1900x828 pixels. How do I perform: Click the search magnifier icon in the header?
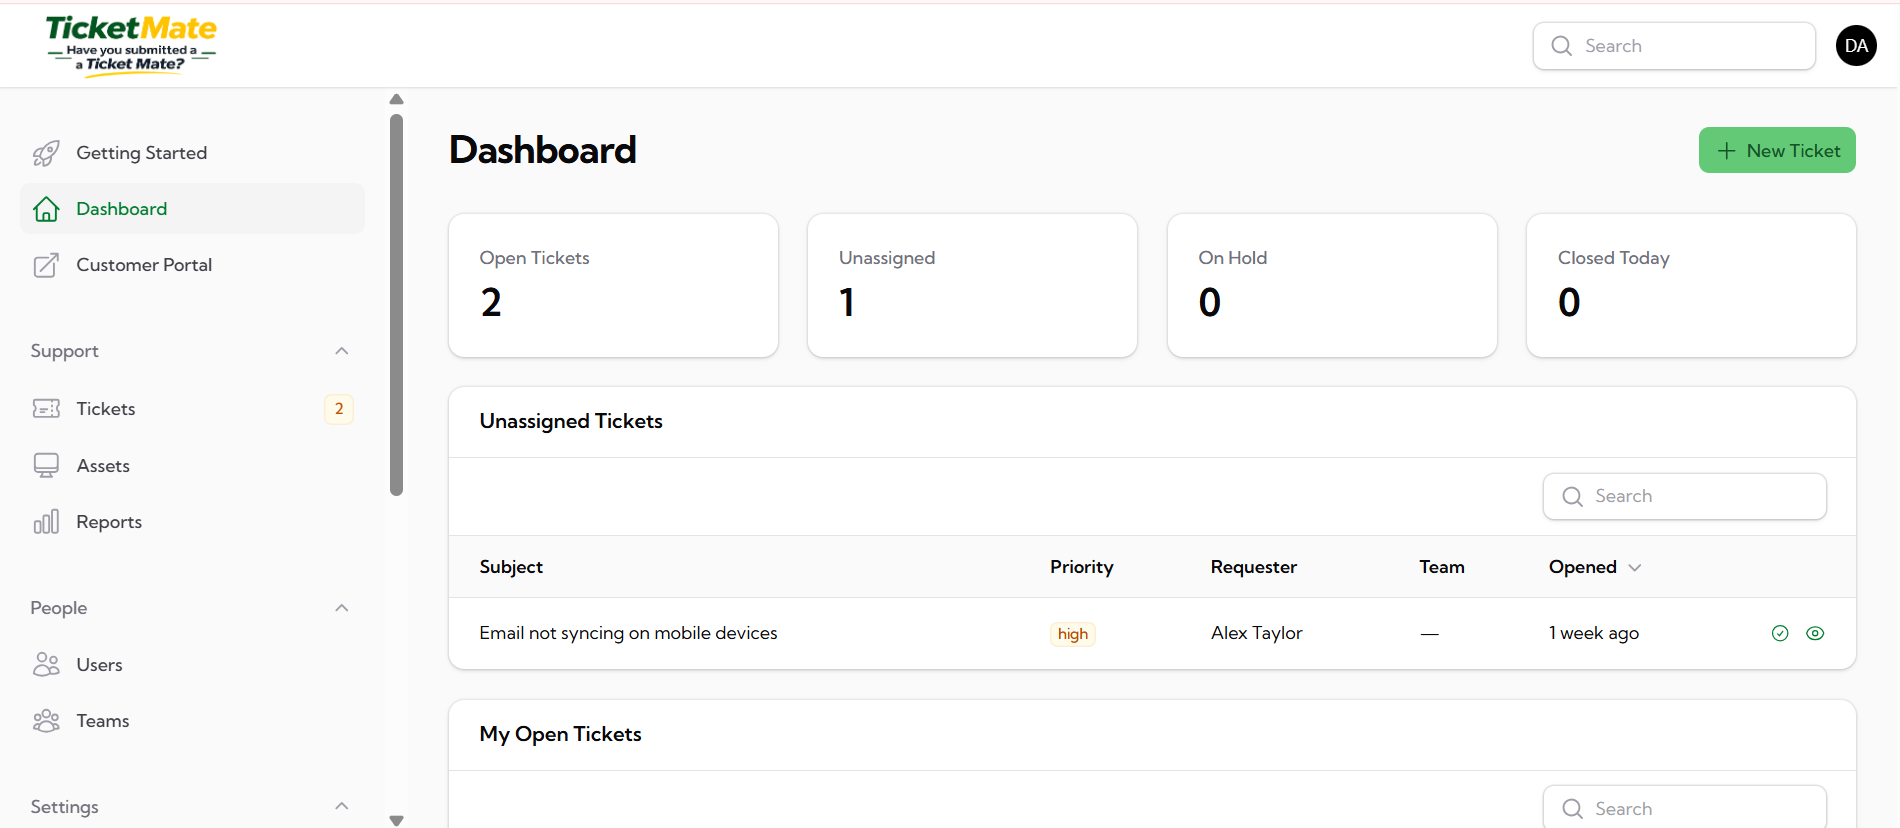coord(1562,46)
